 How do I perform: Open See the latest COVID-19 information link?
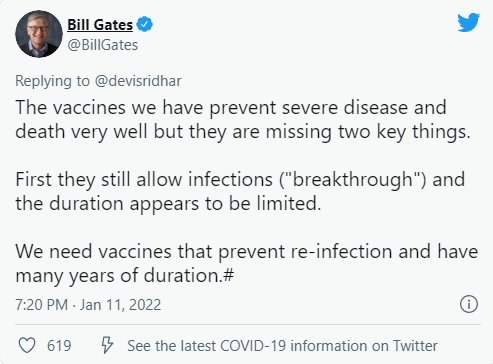pos(282,346)
